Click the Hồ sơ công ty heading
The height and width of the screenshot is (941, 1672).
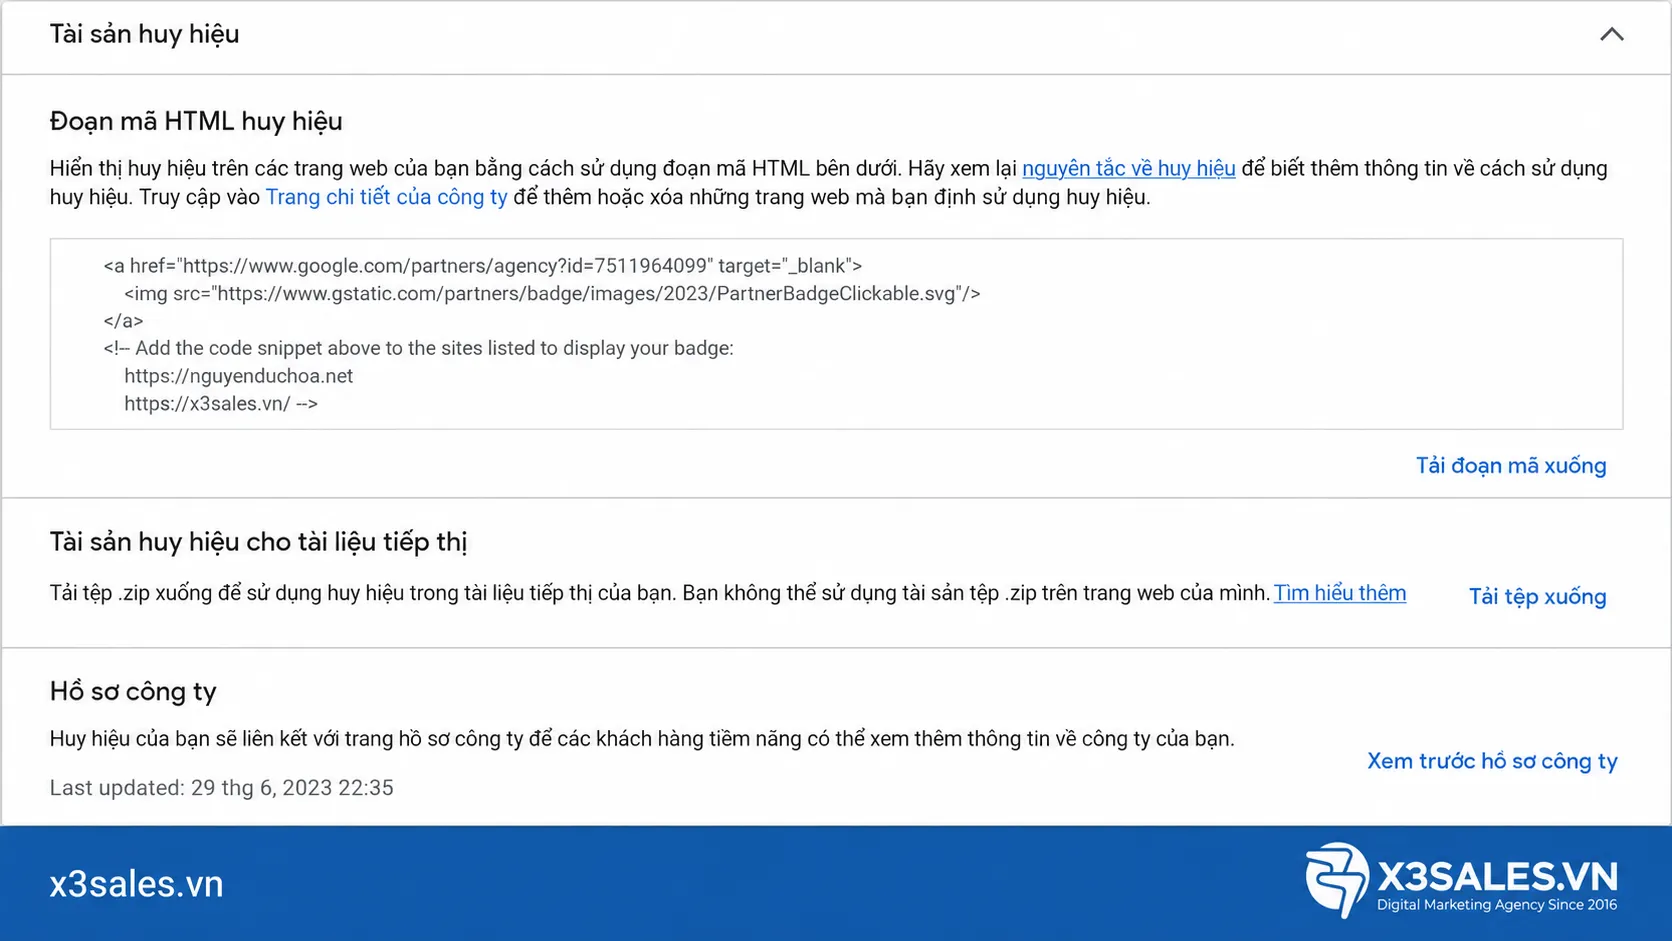133,692
